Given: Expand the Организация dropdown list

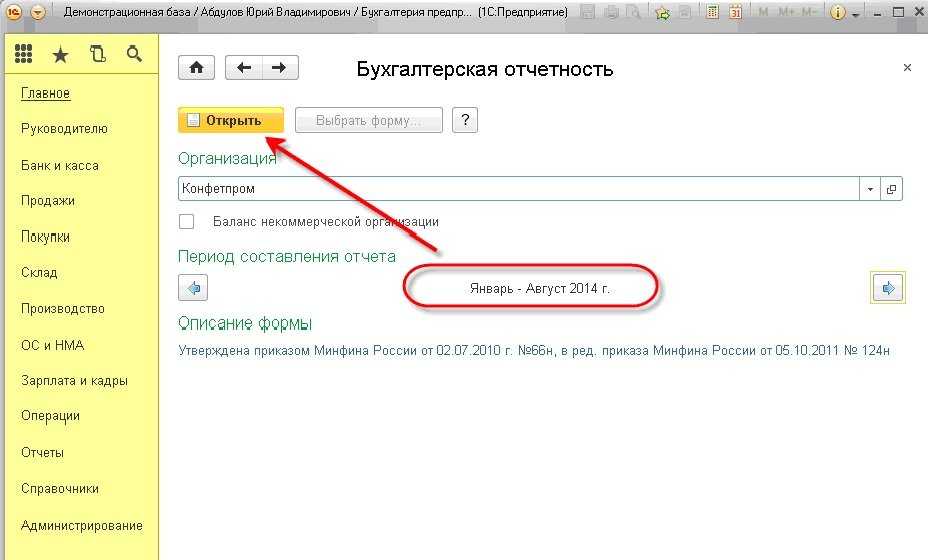Looking at the screenshot, I should point(870,189).
